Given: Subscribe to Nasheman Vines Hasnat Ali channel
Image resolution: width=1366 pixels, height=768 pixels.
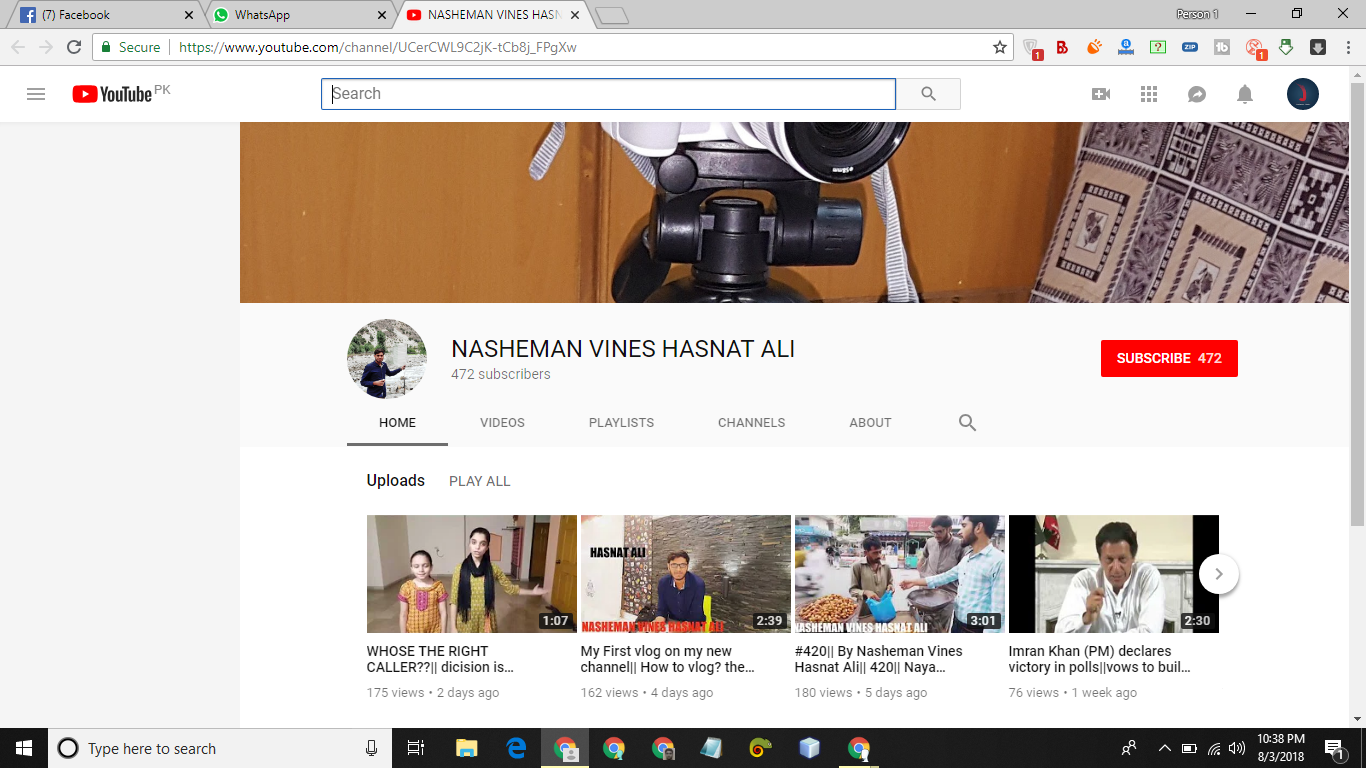Looking at the screenshot, I should point(1169,358).
